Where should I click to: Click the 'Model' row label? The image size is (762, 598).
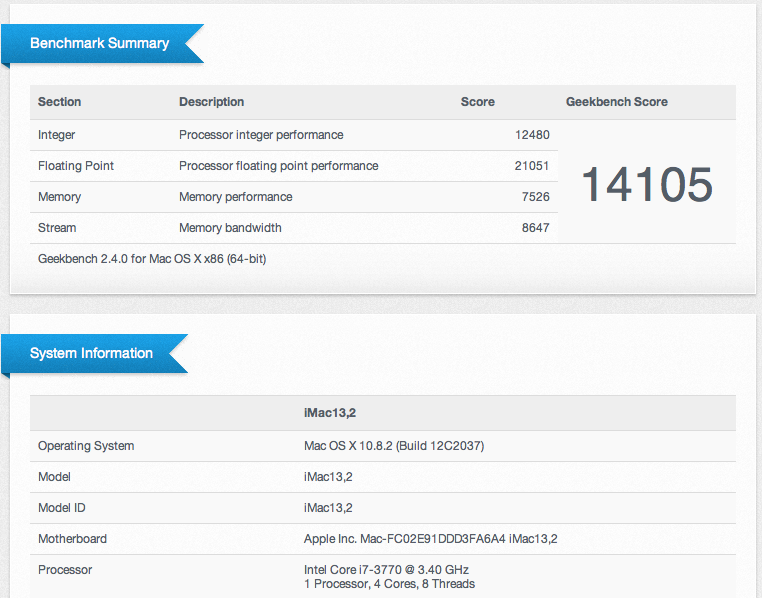click(x=54, y=477)
